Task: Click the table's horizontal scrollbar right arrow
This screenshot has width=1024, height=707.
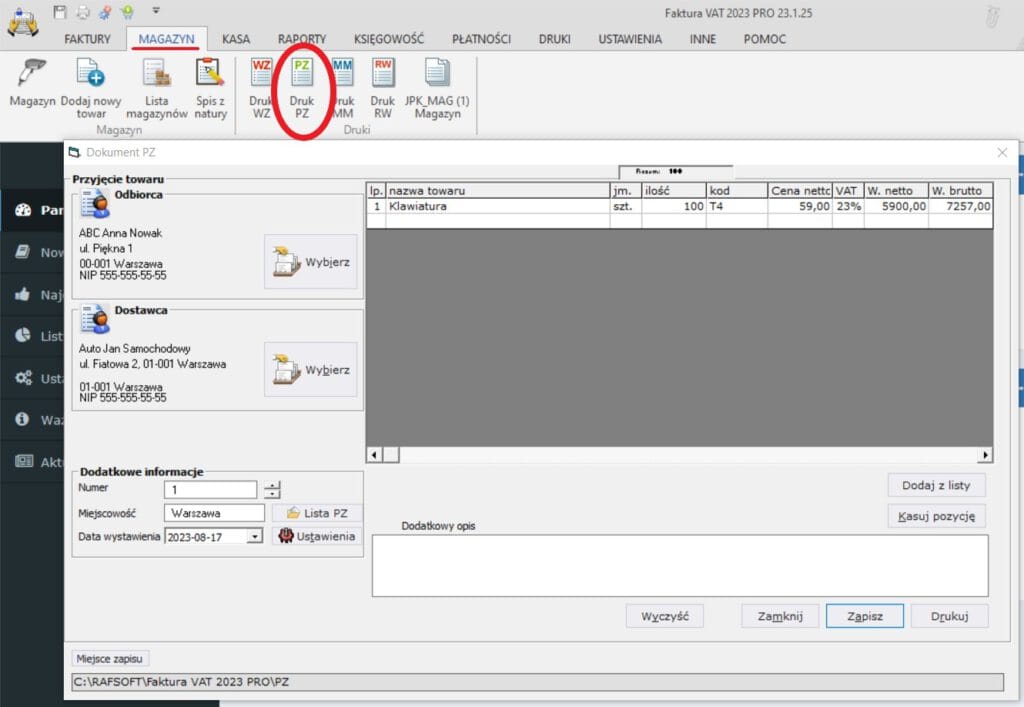Action: pos(985,455)
